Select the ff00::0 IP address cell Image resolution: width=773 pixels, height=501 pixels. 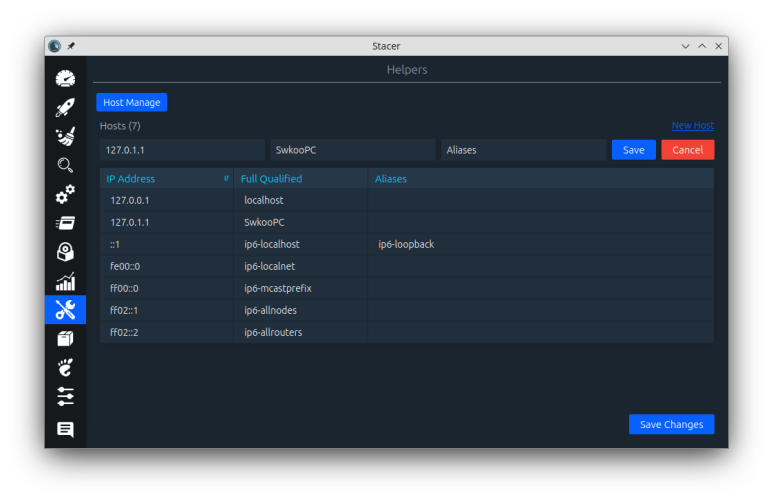pyautogui.click(x=167, y=288)
